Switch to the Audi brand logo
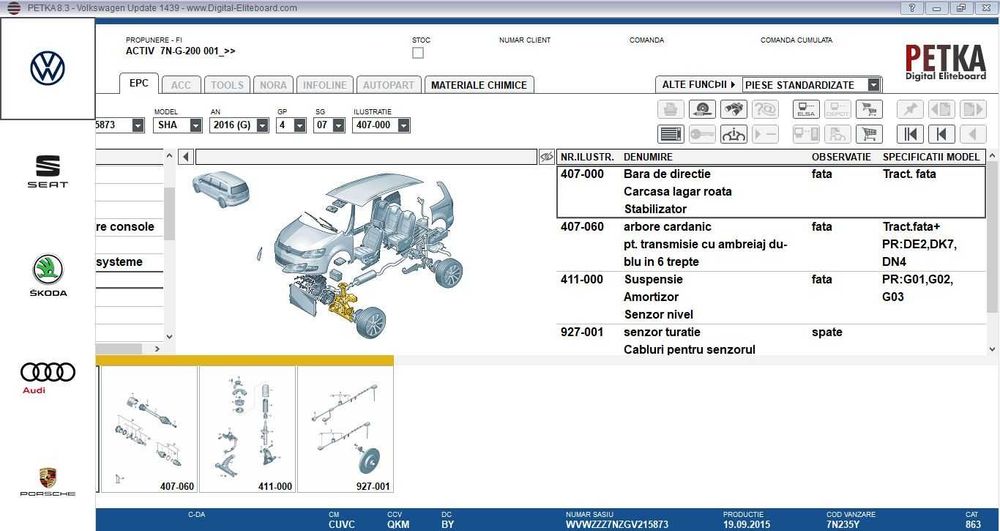The width and height of the screenshot is (1000, 531). point(47,377)
